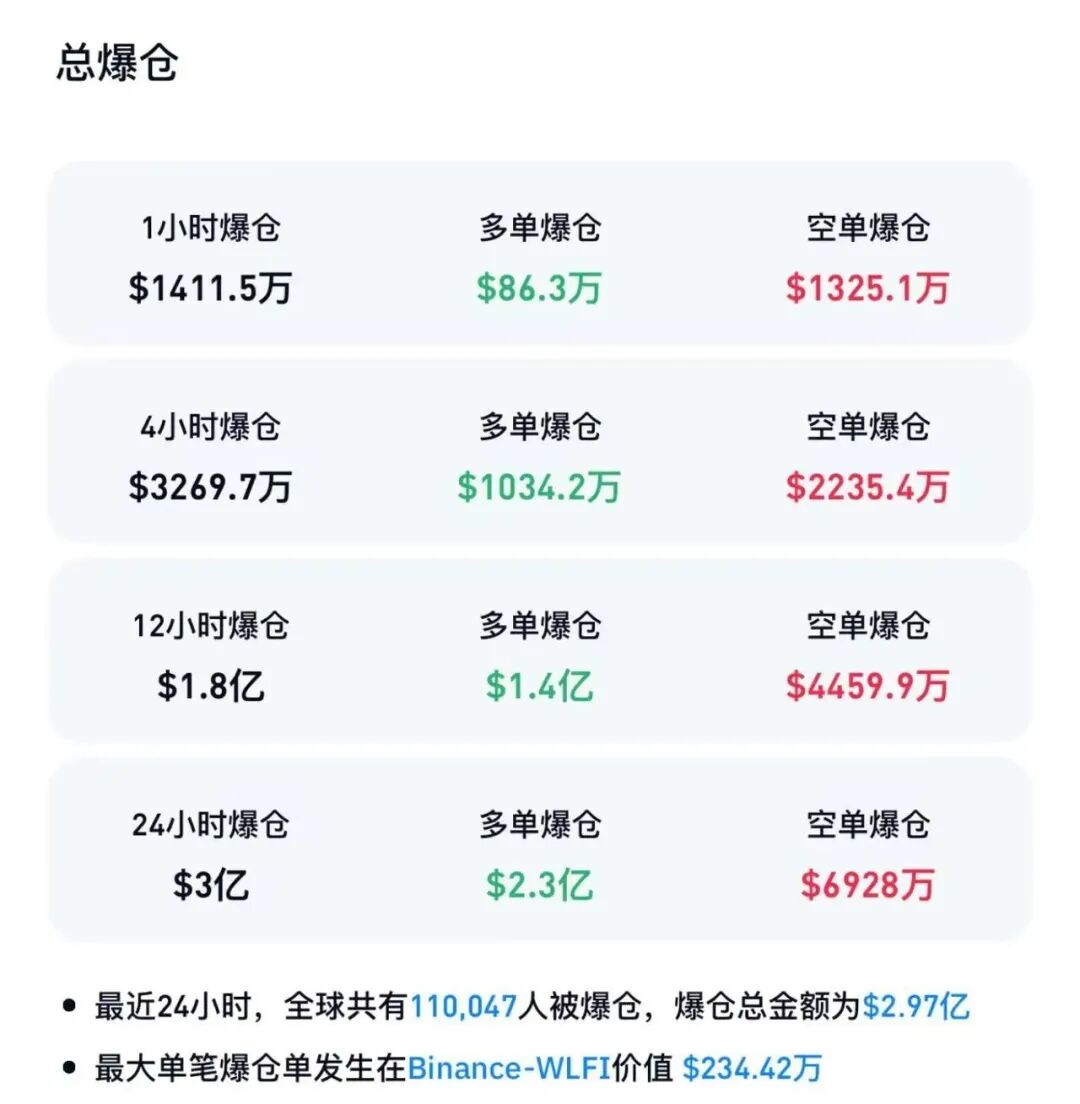
Task: Select the 12小时爆仓 total $1.8亿
Action: (x=210, y=686)
